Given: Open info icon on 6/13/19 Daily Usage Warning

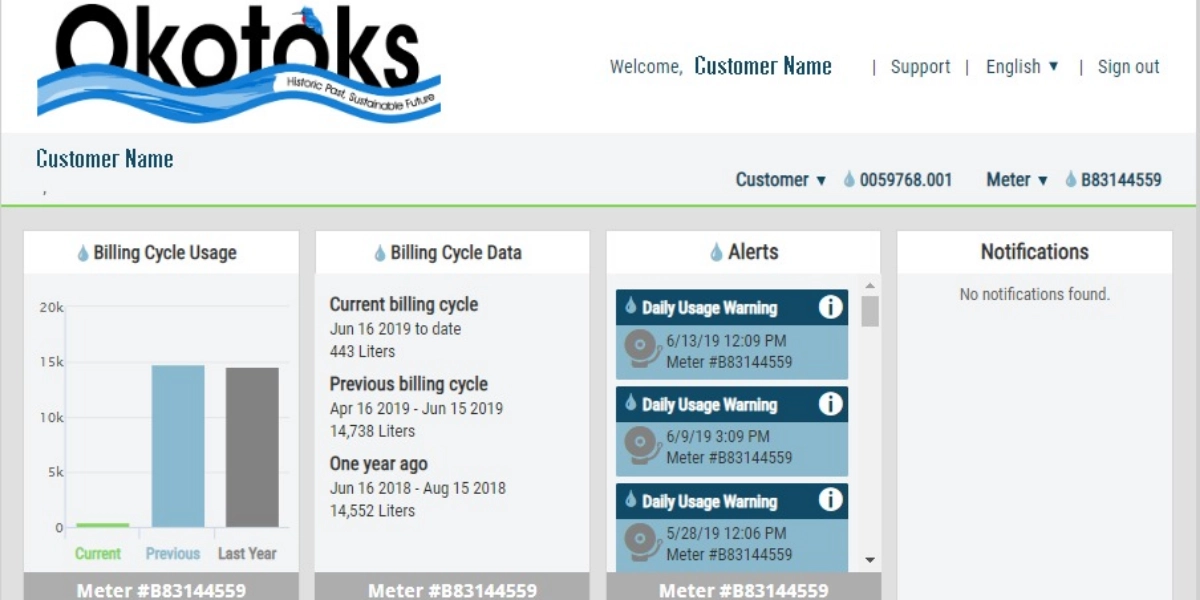Looking at the screenshot, I should coord(830,307).
